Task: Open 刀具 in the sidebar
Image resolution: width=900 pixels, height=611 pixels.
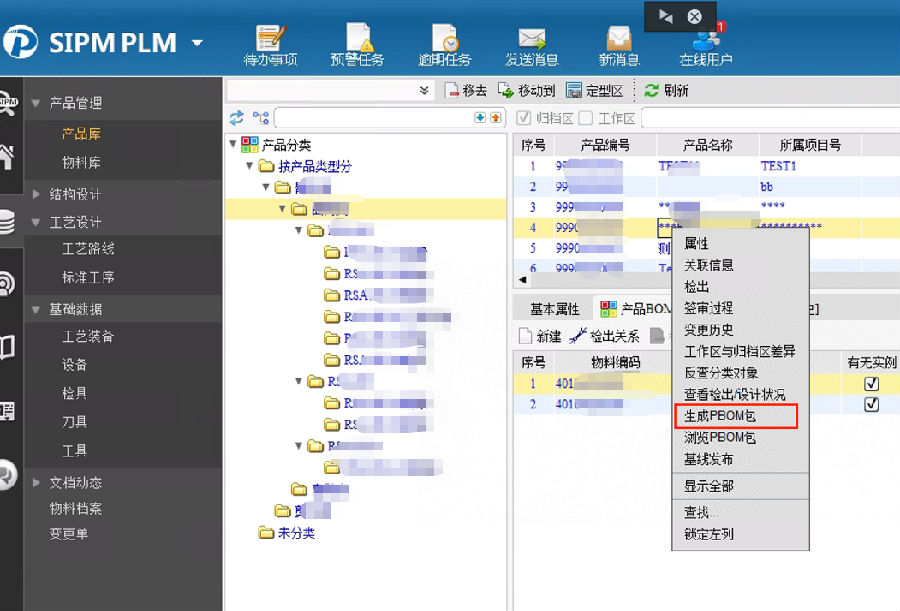Action: coord(74,422)
